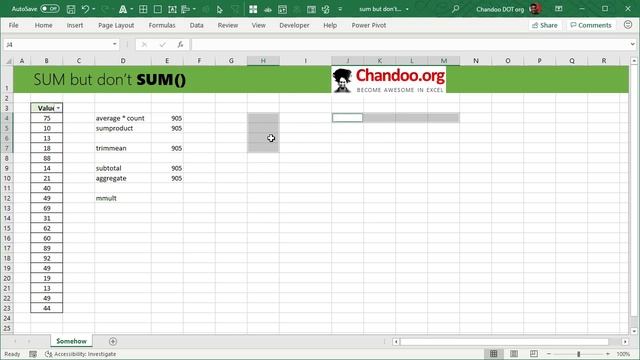Open the Power Pivot tab

[x=369, y=25]
